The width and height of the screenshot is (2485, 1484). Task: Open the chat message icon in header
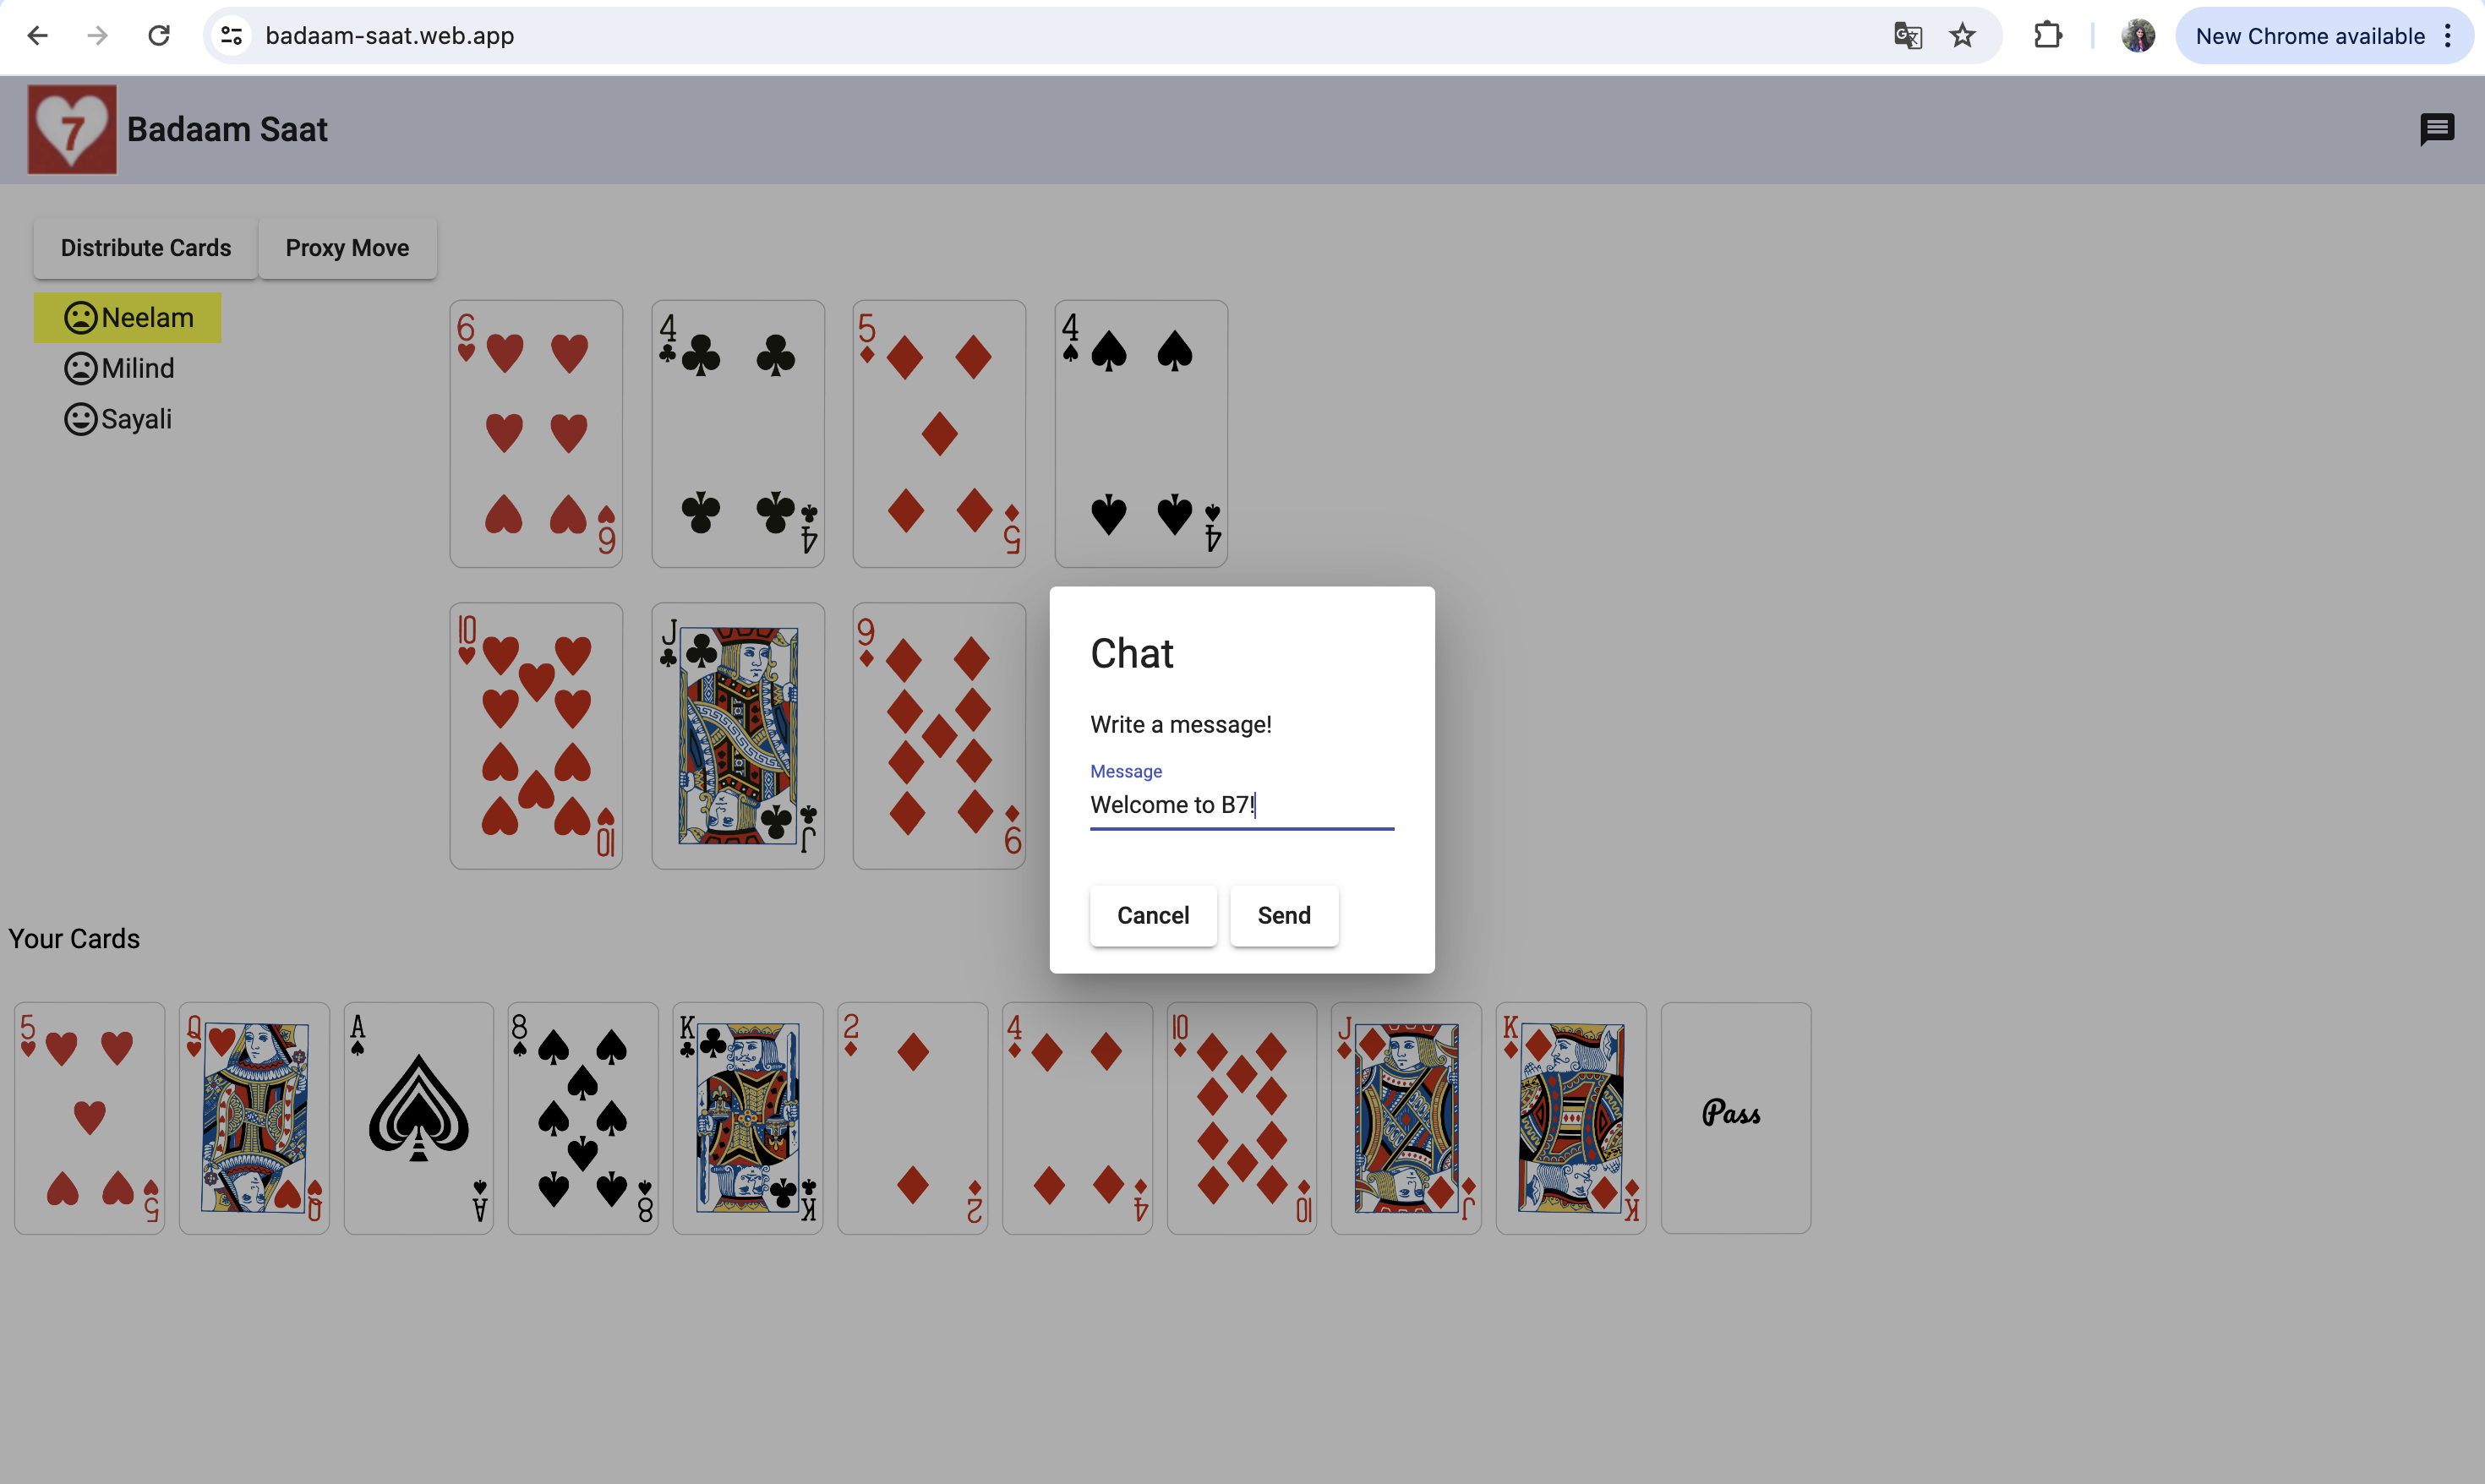click(x=2436, y=129)
